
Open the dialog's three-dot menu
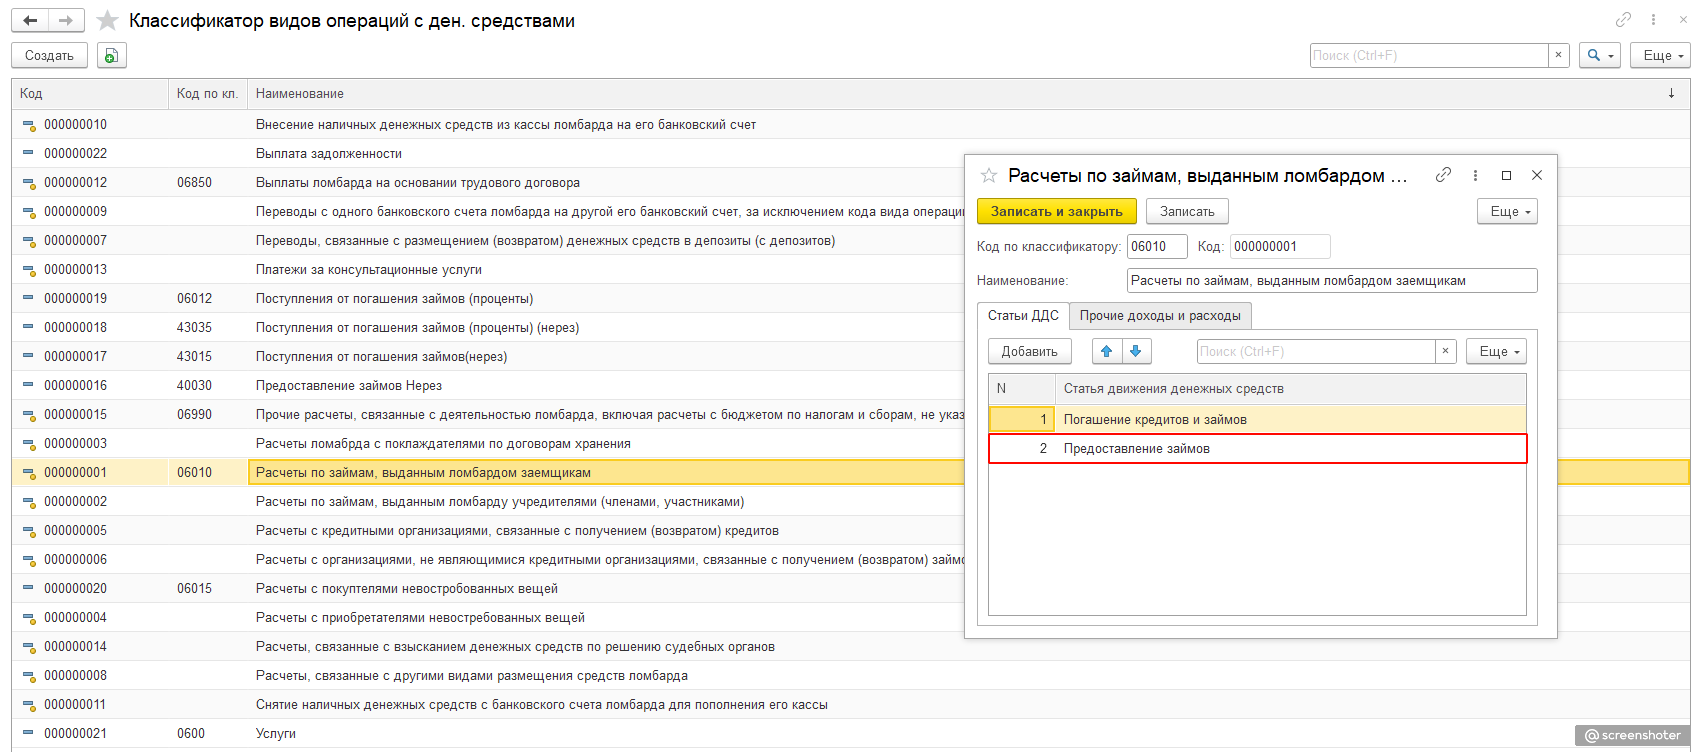click(1475, 175)
